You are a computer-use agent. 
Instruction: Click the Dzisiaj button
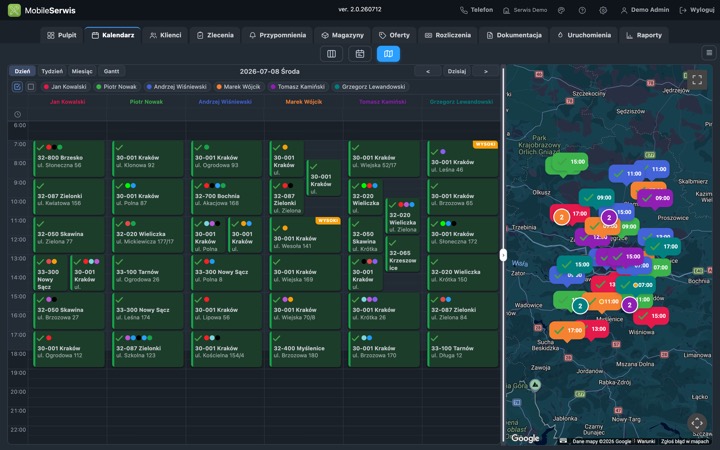pos(456,71)
